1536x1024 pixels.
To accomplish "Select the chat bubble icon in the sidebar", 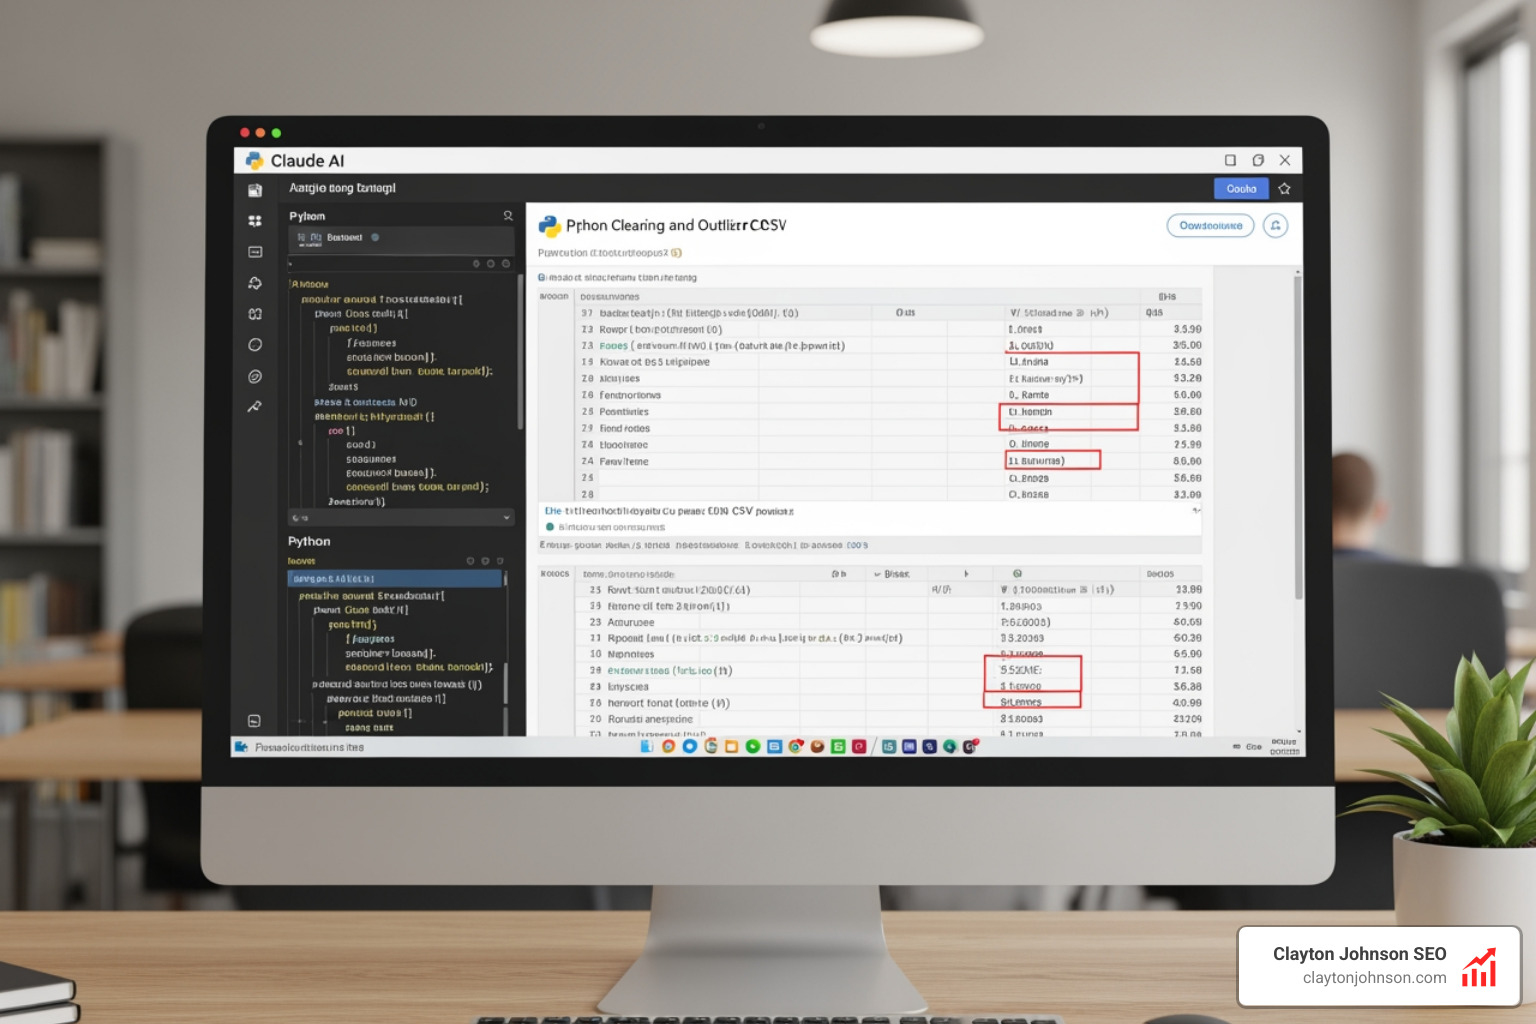I will (255, 344).
